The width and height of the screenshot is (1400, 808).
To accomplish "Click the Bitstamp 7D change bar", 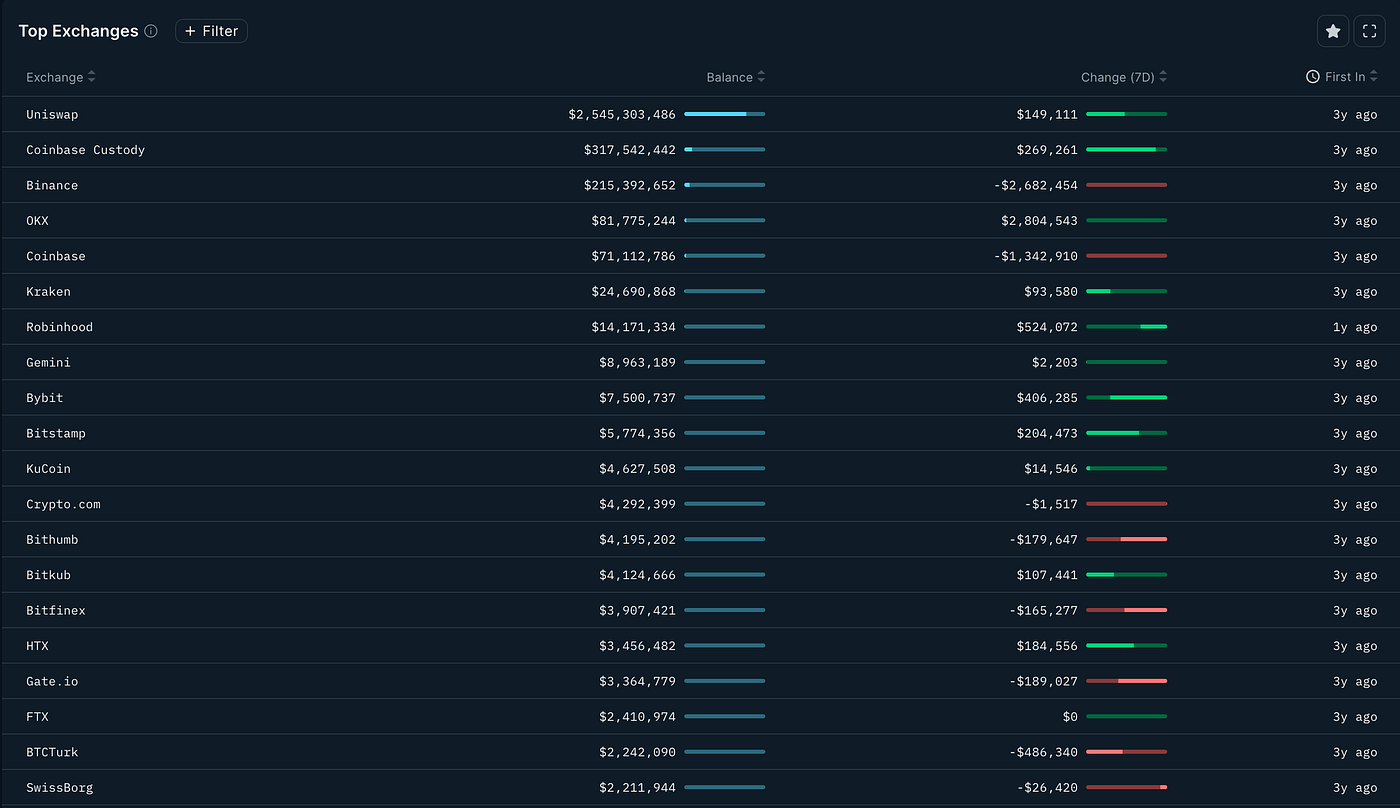I will click(1127, 433).
